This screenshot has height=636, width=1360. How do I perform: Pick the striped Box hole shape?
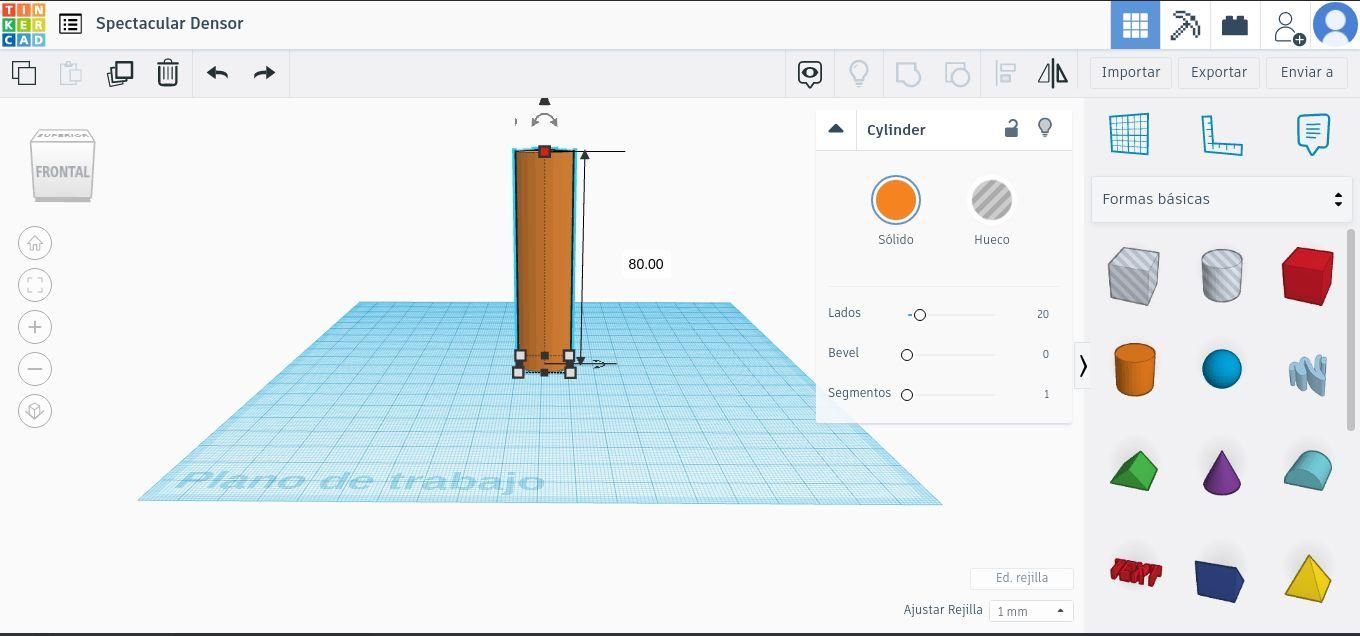[x=1133, y=276]
